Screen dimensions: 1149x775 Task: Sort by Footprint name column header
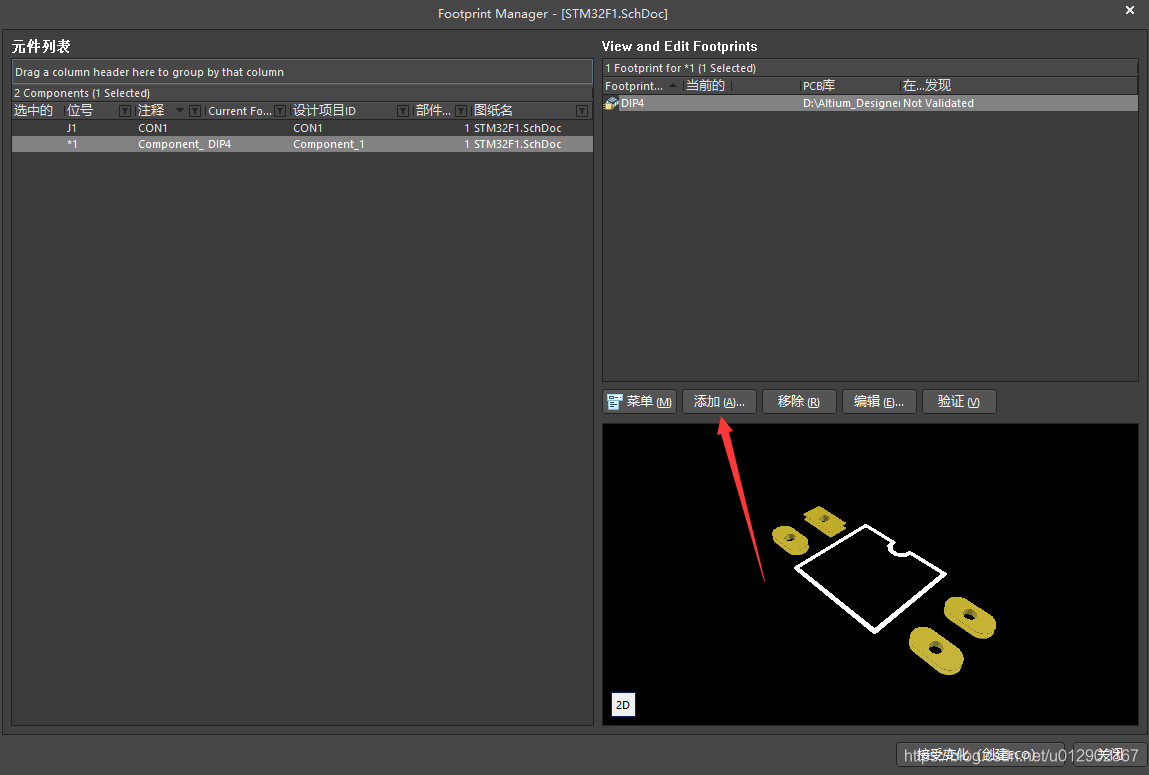tap(634, 86)
